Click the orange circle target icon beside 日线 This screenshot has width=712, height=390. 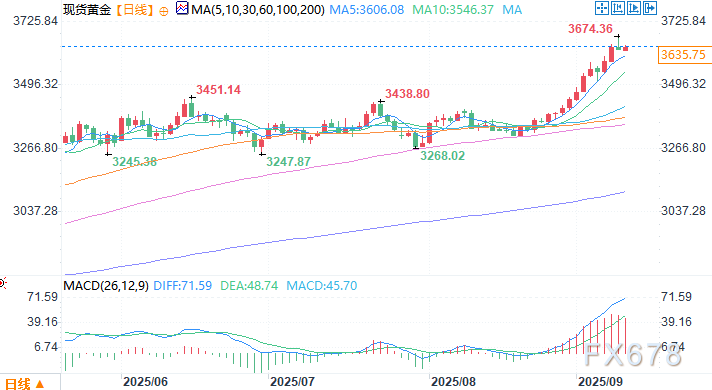(x=164, y=11)
